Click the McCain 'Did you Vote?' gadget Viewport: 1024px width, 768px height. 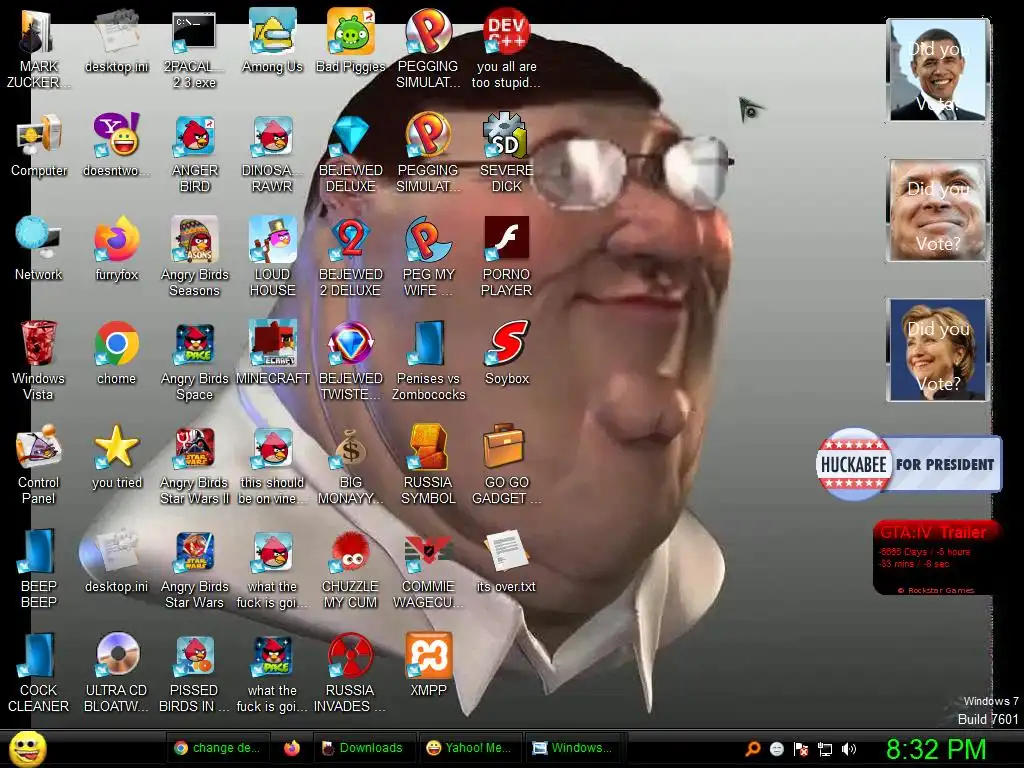tap(938, 210)
